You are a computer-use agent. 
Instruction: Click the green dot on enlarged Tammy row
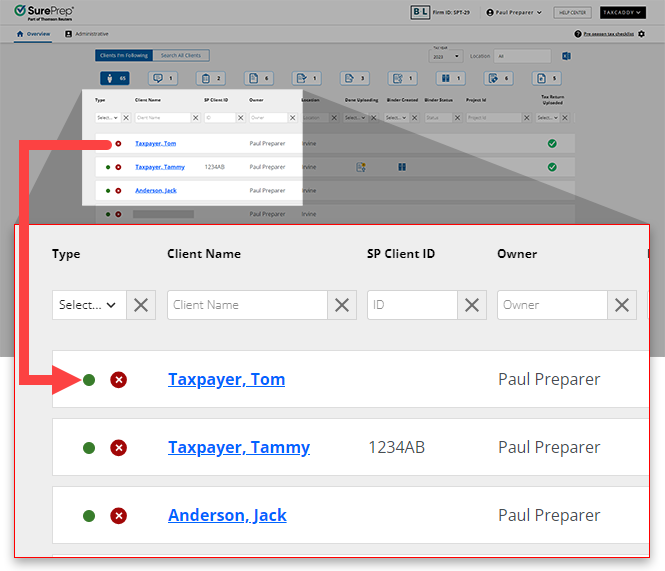point(89,448)
